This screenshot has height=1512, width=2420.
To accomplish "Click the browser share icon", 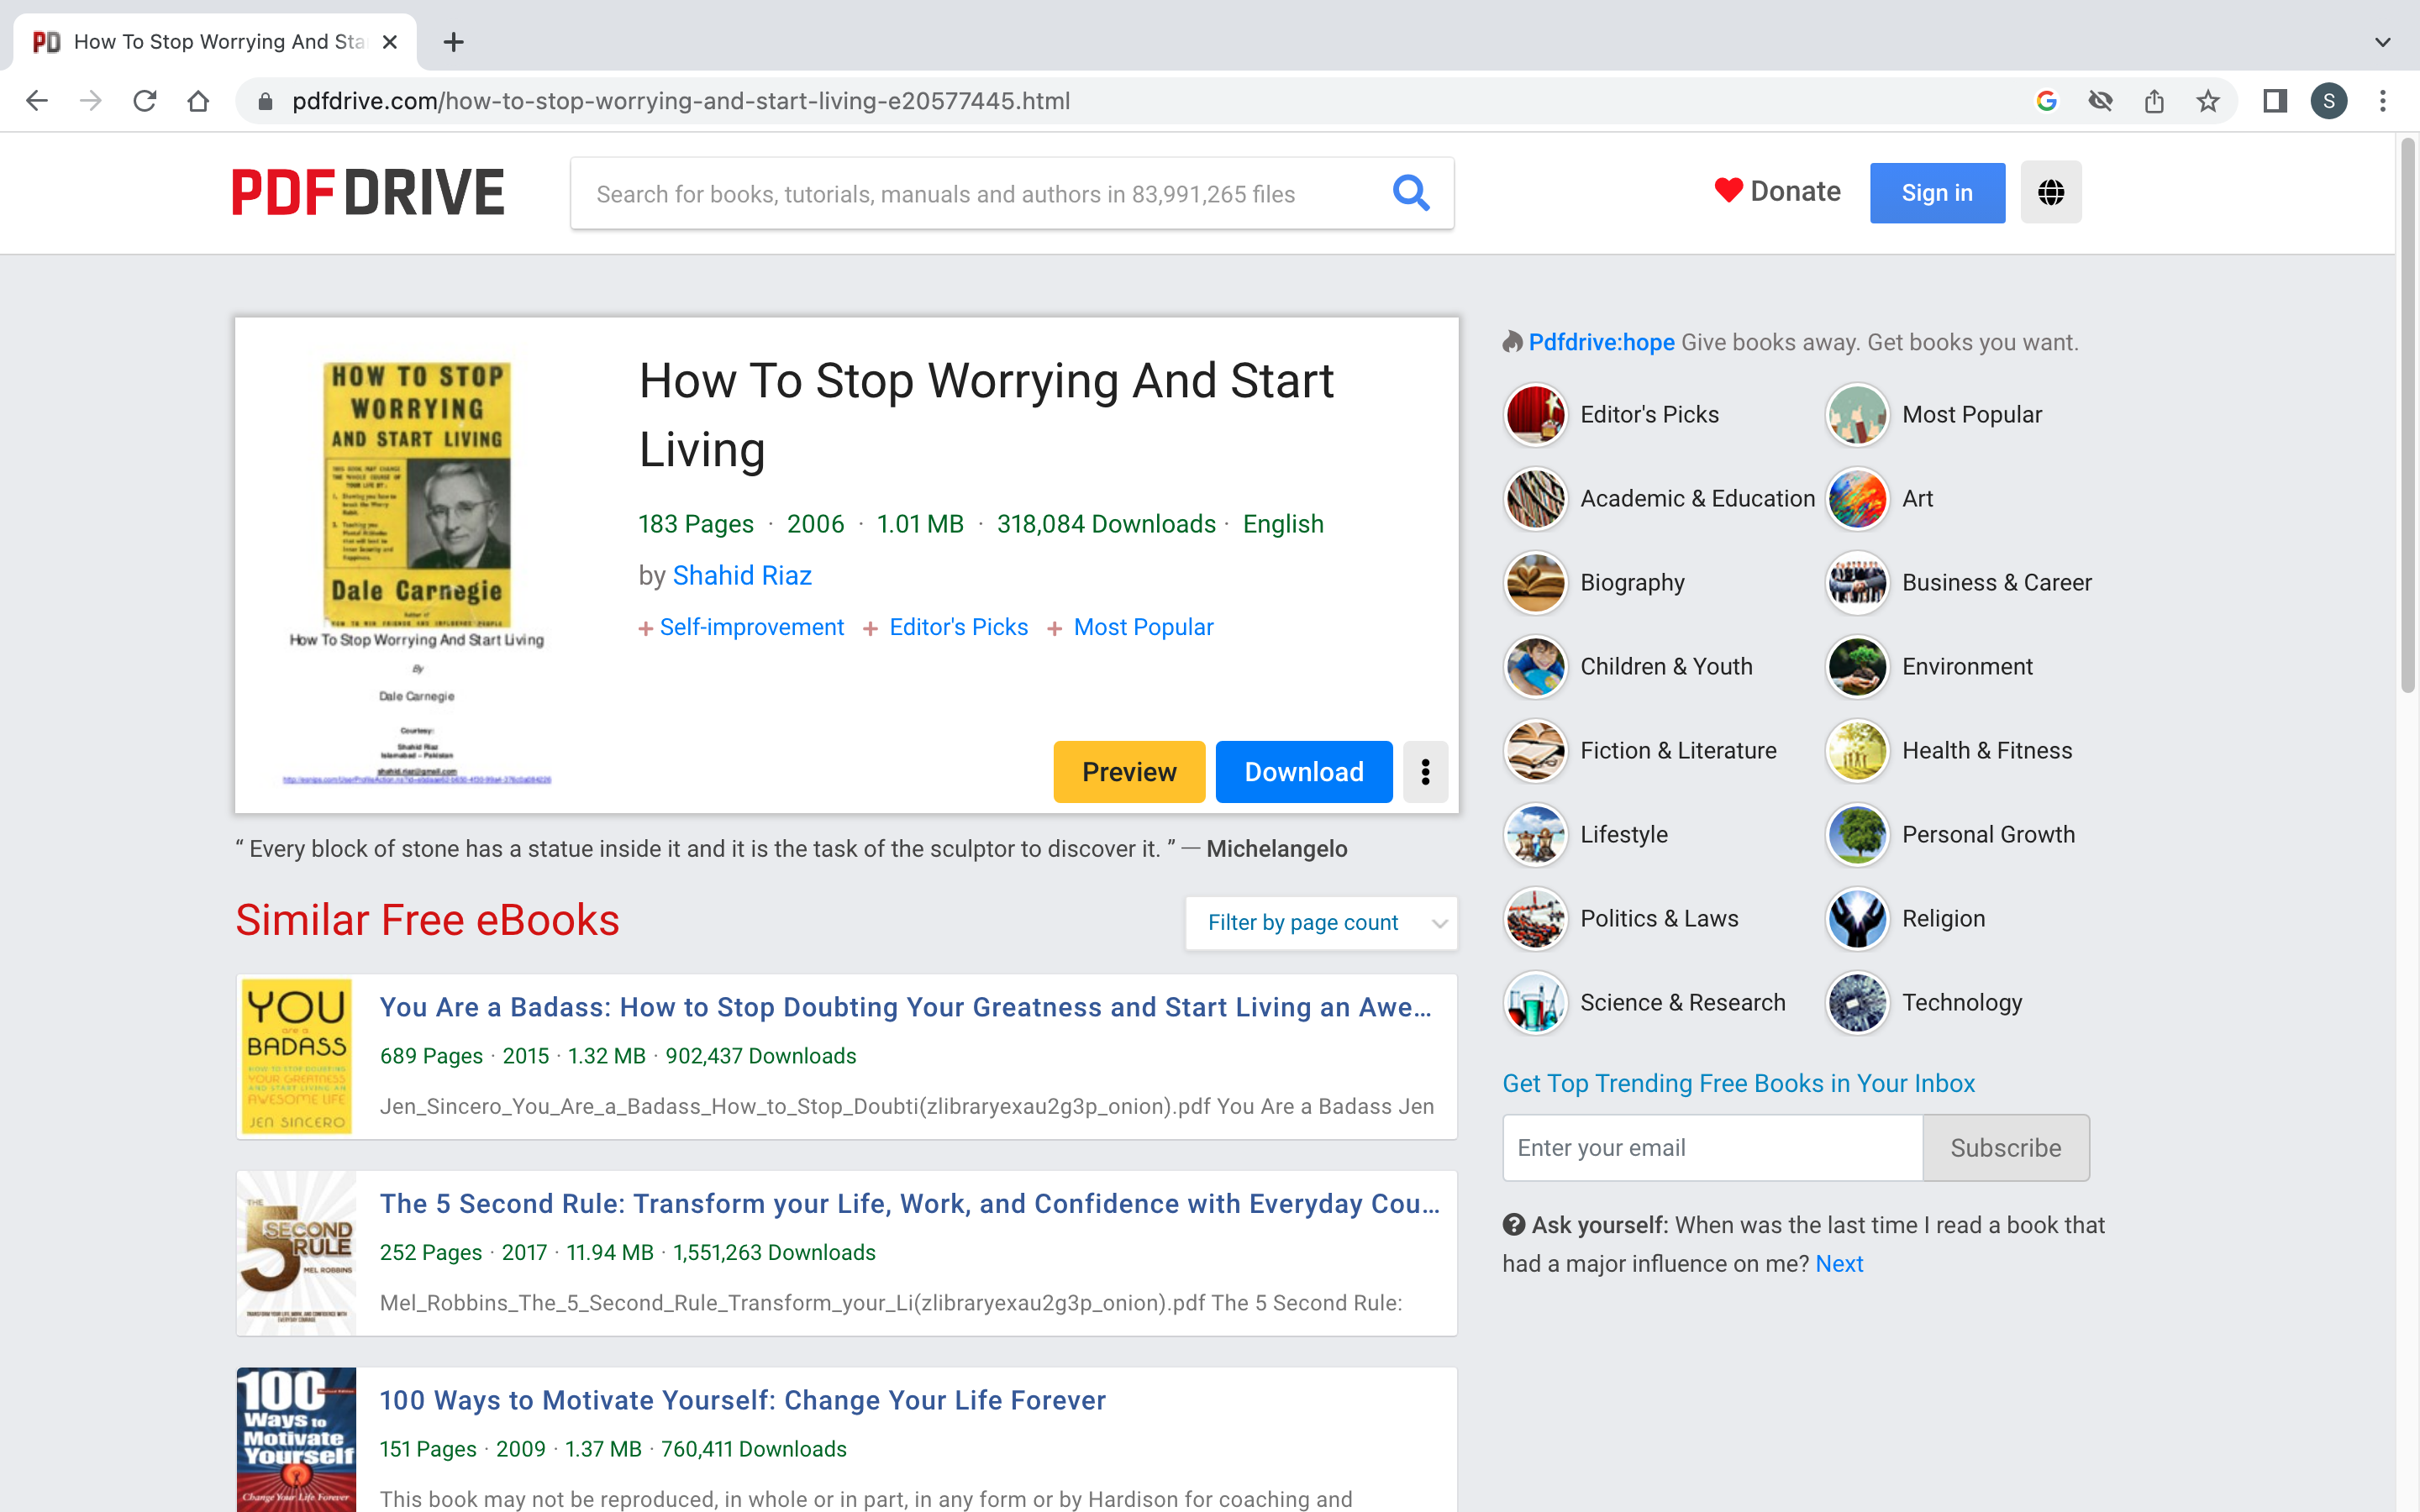I will click(x=2154, y=101).
